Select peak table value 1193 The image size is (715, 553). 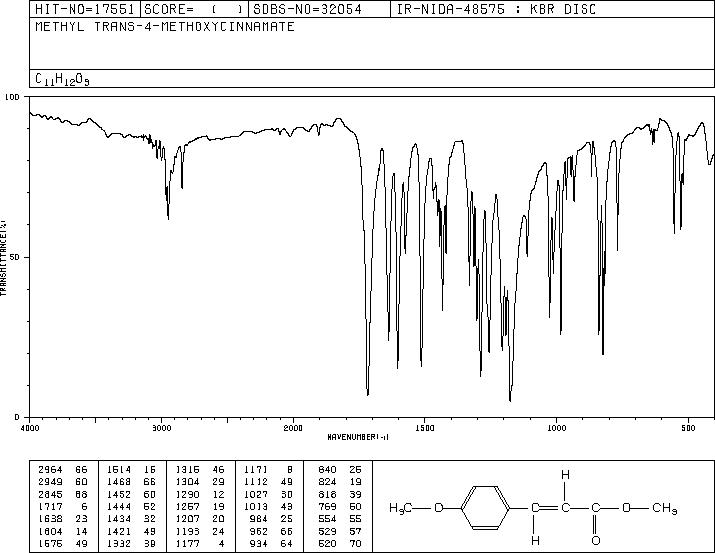[187, 531]
